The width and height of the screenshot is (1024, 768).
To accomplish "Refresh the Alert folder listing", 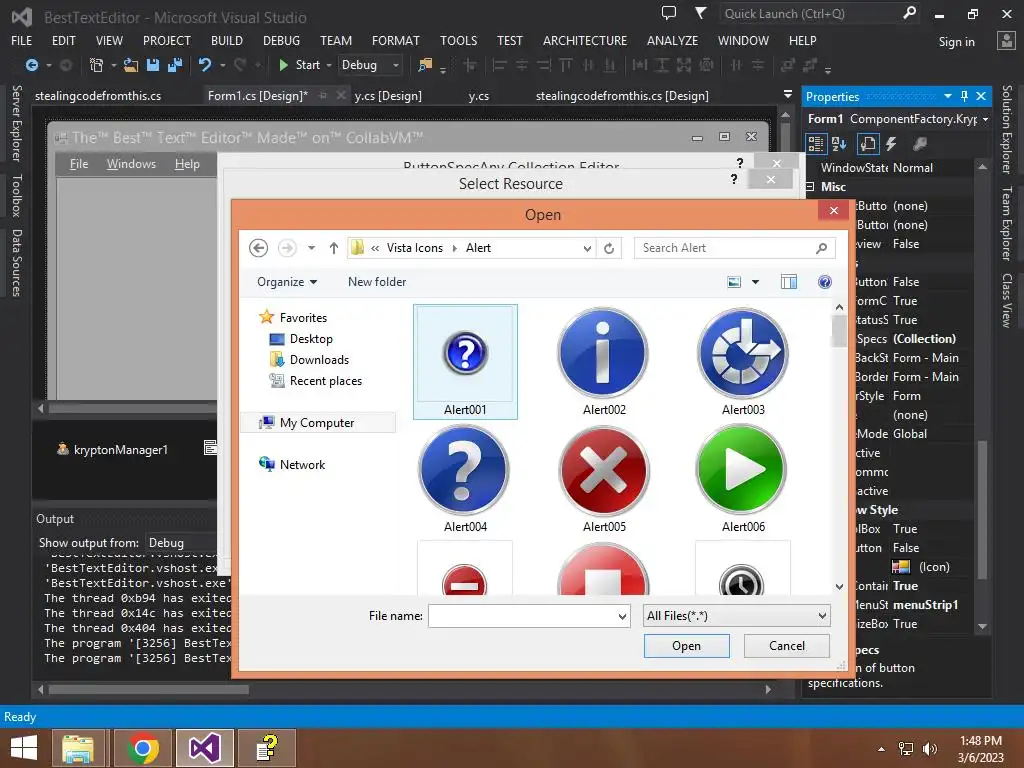I will point(609,248).
